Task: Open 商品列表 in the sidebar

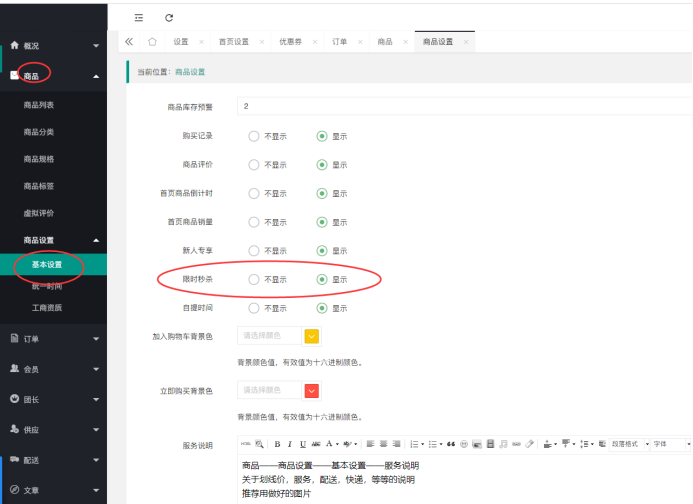Action: click(39, 104)
